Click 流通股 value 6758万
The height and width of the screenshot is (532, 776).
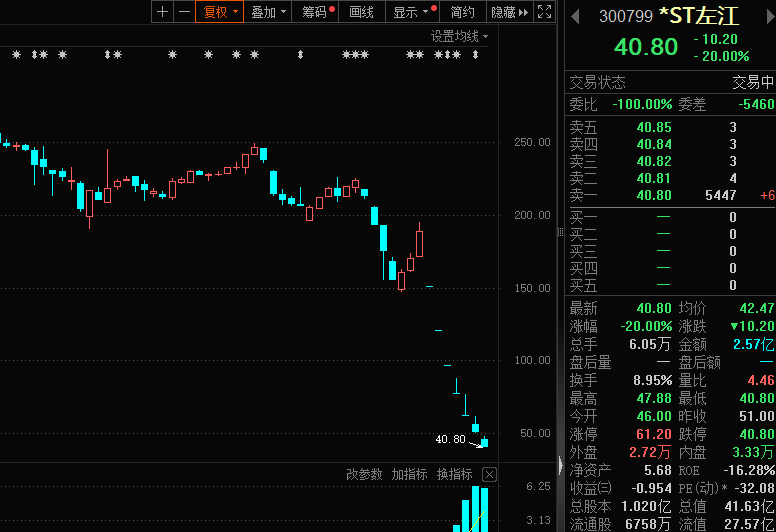tap(648, 524)
